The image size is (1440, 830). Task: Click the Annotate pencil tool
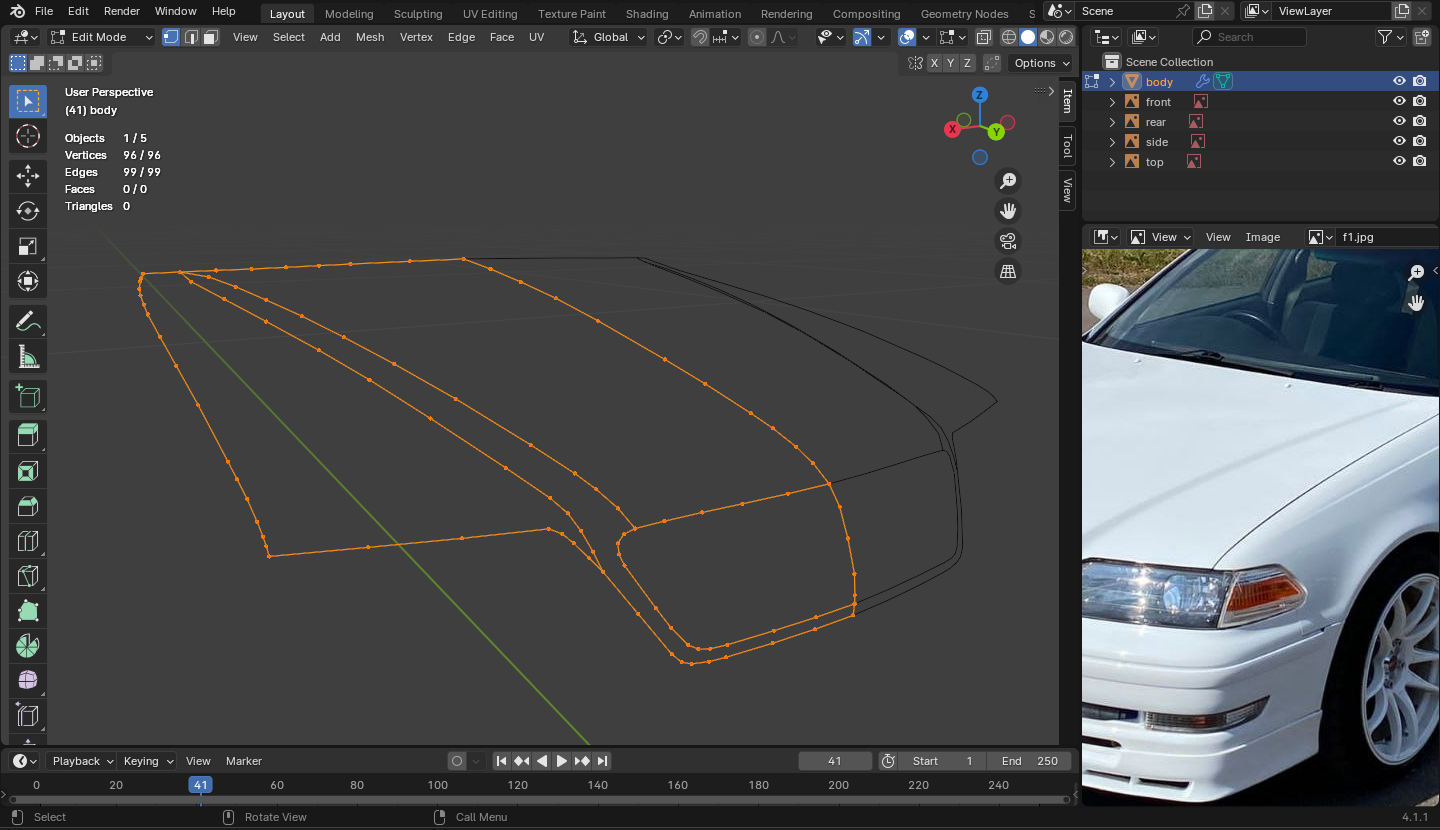[x=28, y=321]
